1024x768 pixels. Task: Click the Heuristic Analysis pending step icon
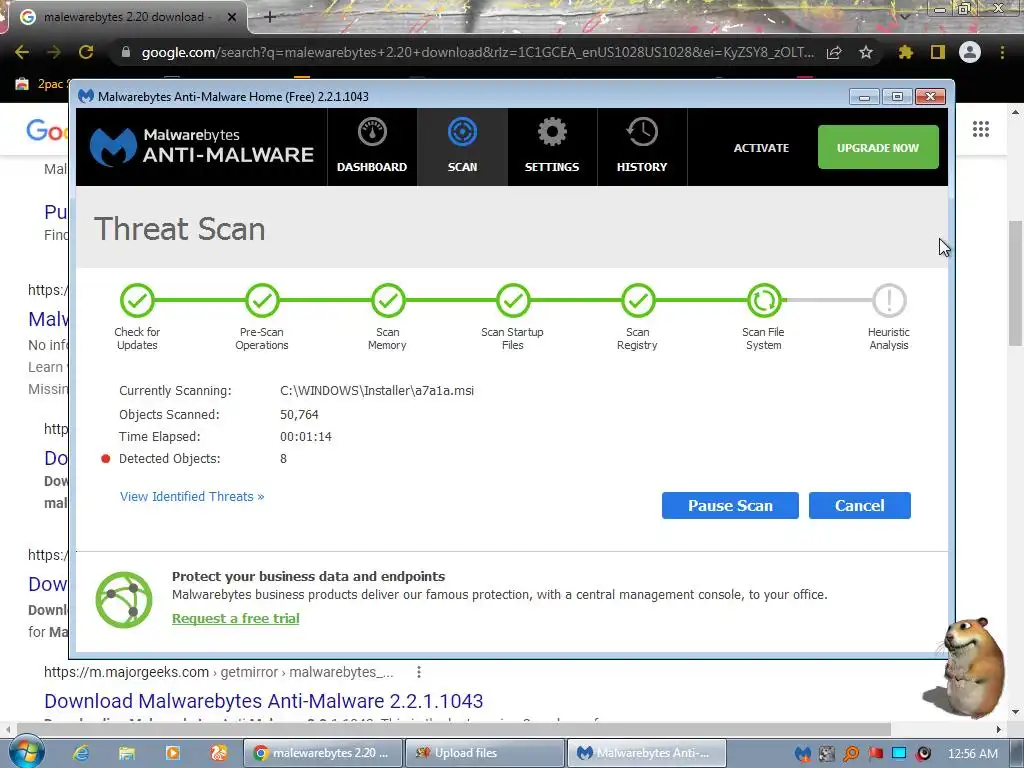pyautogui.click(x=889, y=300)
